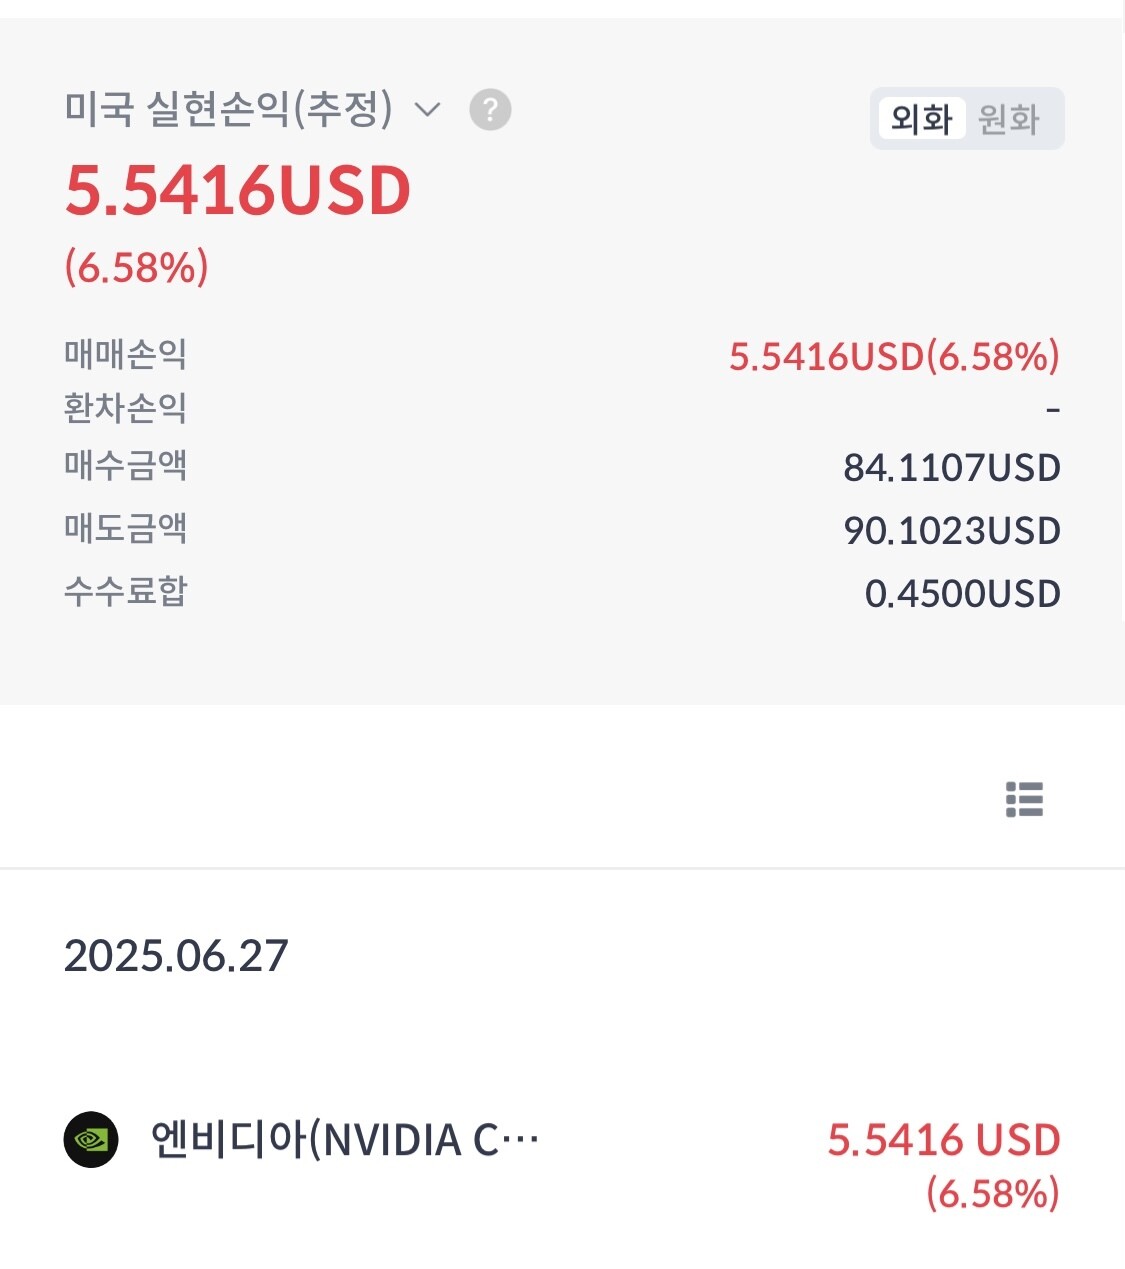Select the 2025.06.27 date header
The height and width of the screenshot is (1269, 1125).
176,956
